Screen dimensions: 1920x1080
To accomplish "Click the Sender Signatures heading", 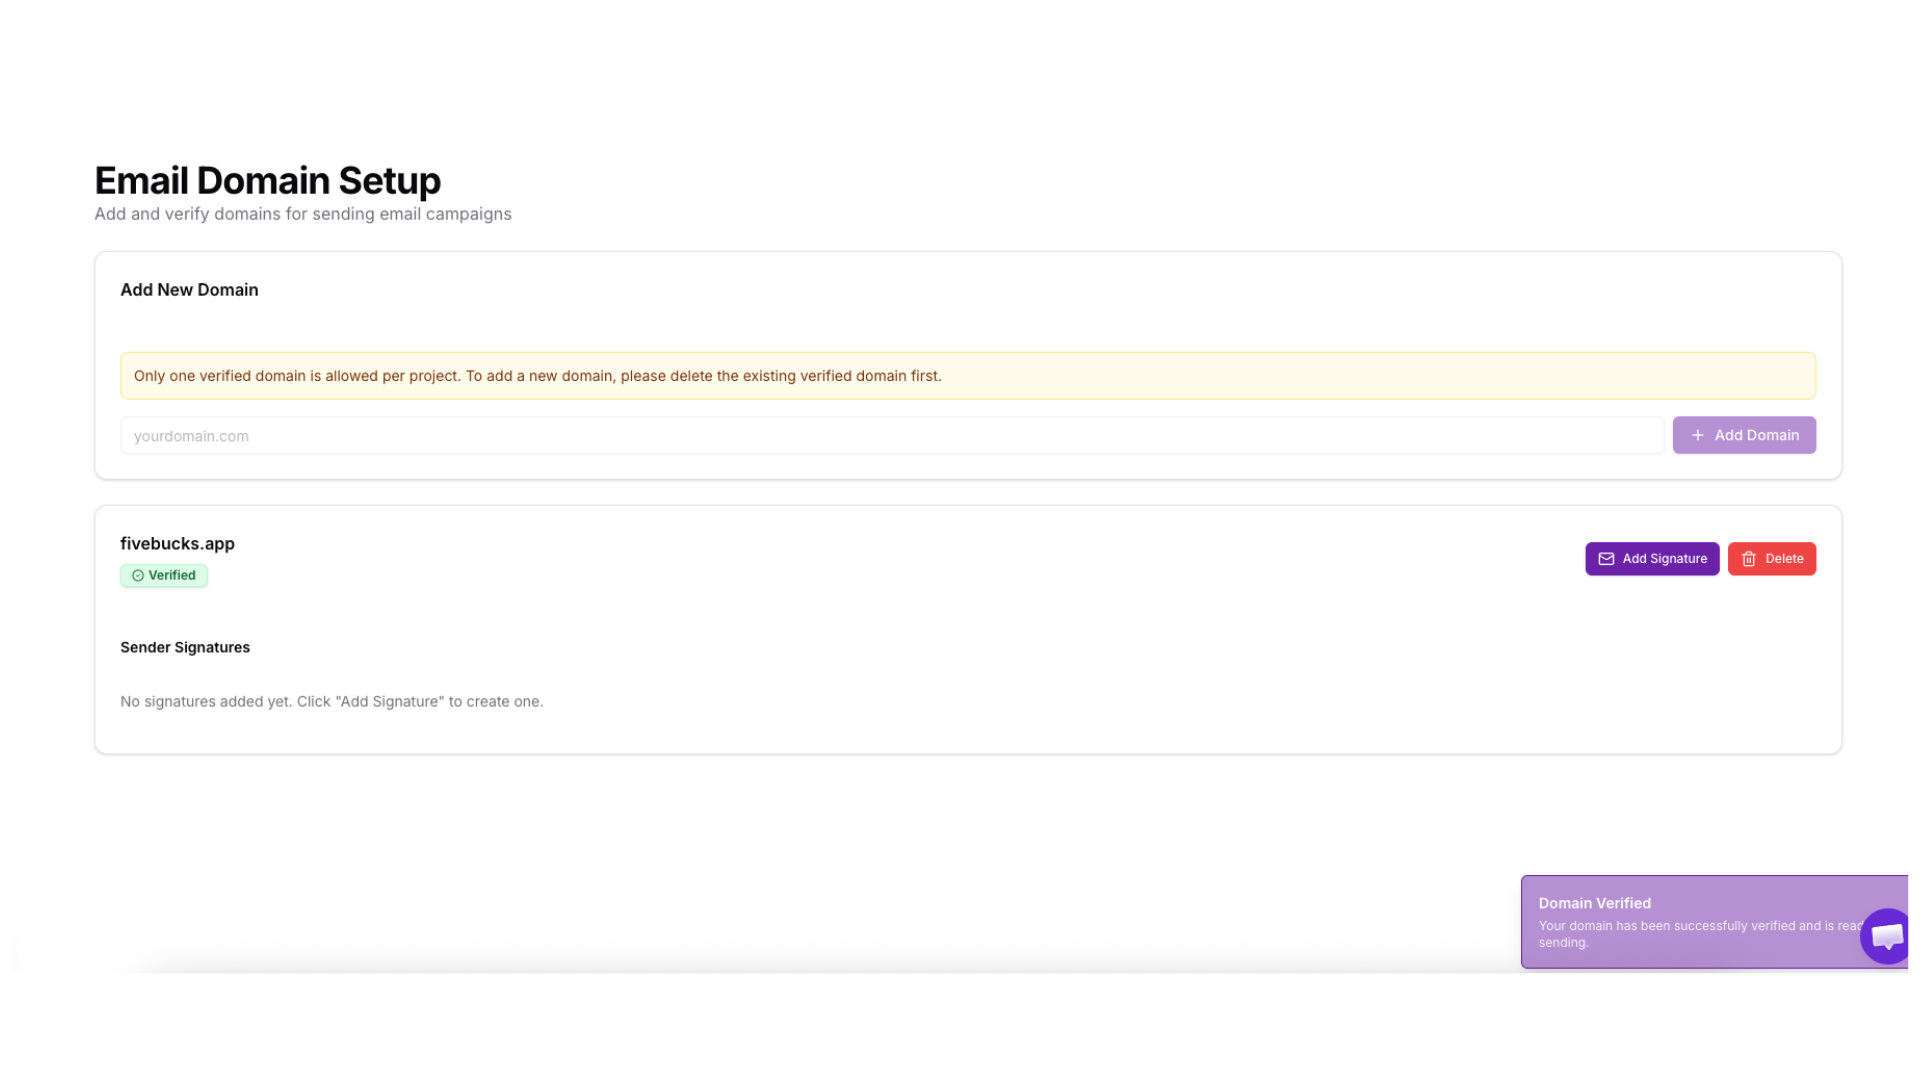I will [185, 648].
